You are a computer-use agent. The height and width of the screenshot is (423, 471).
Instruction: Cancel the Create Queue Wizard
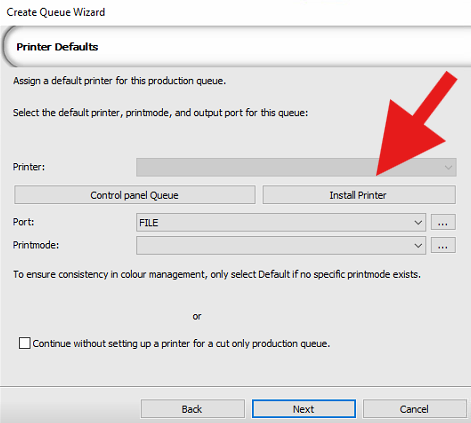click(414, 409)
